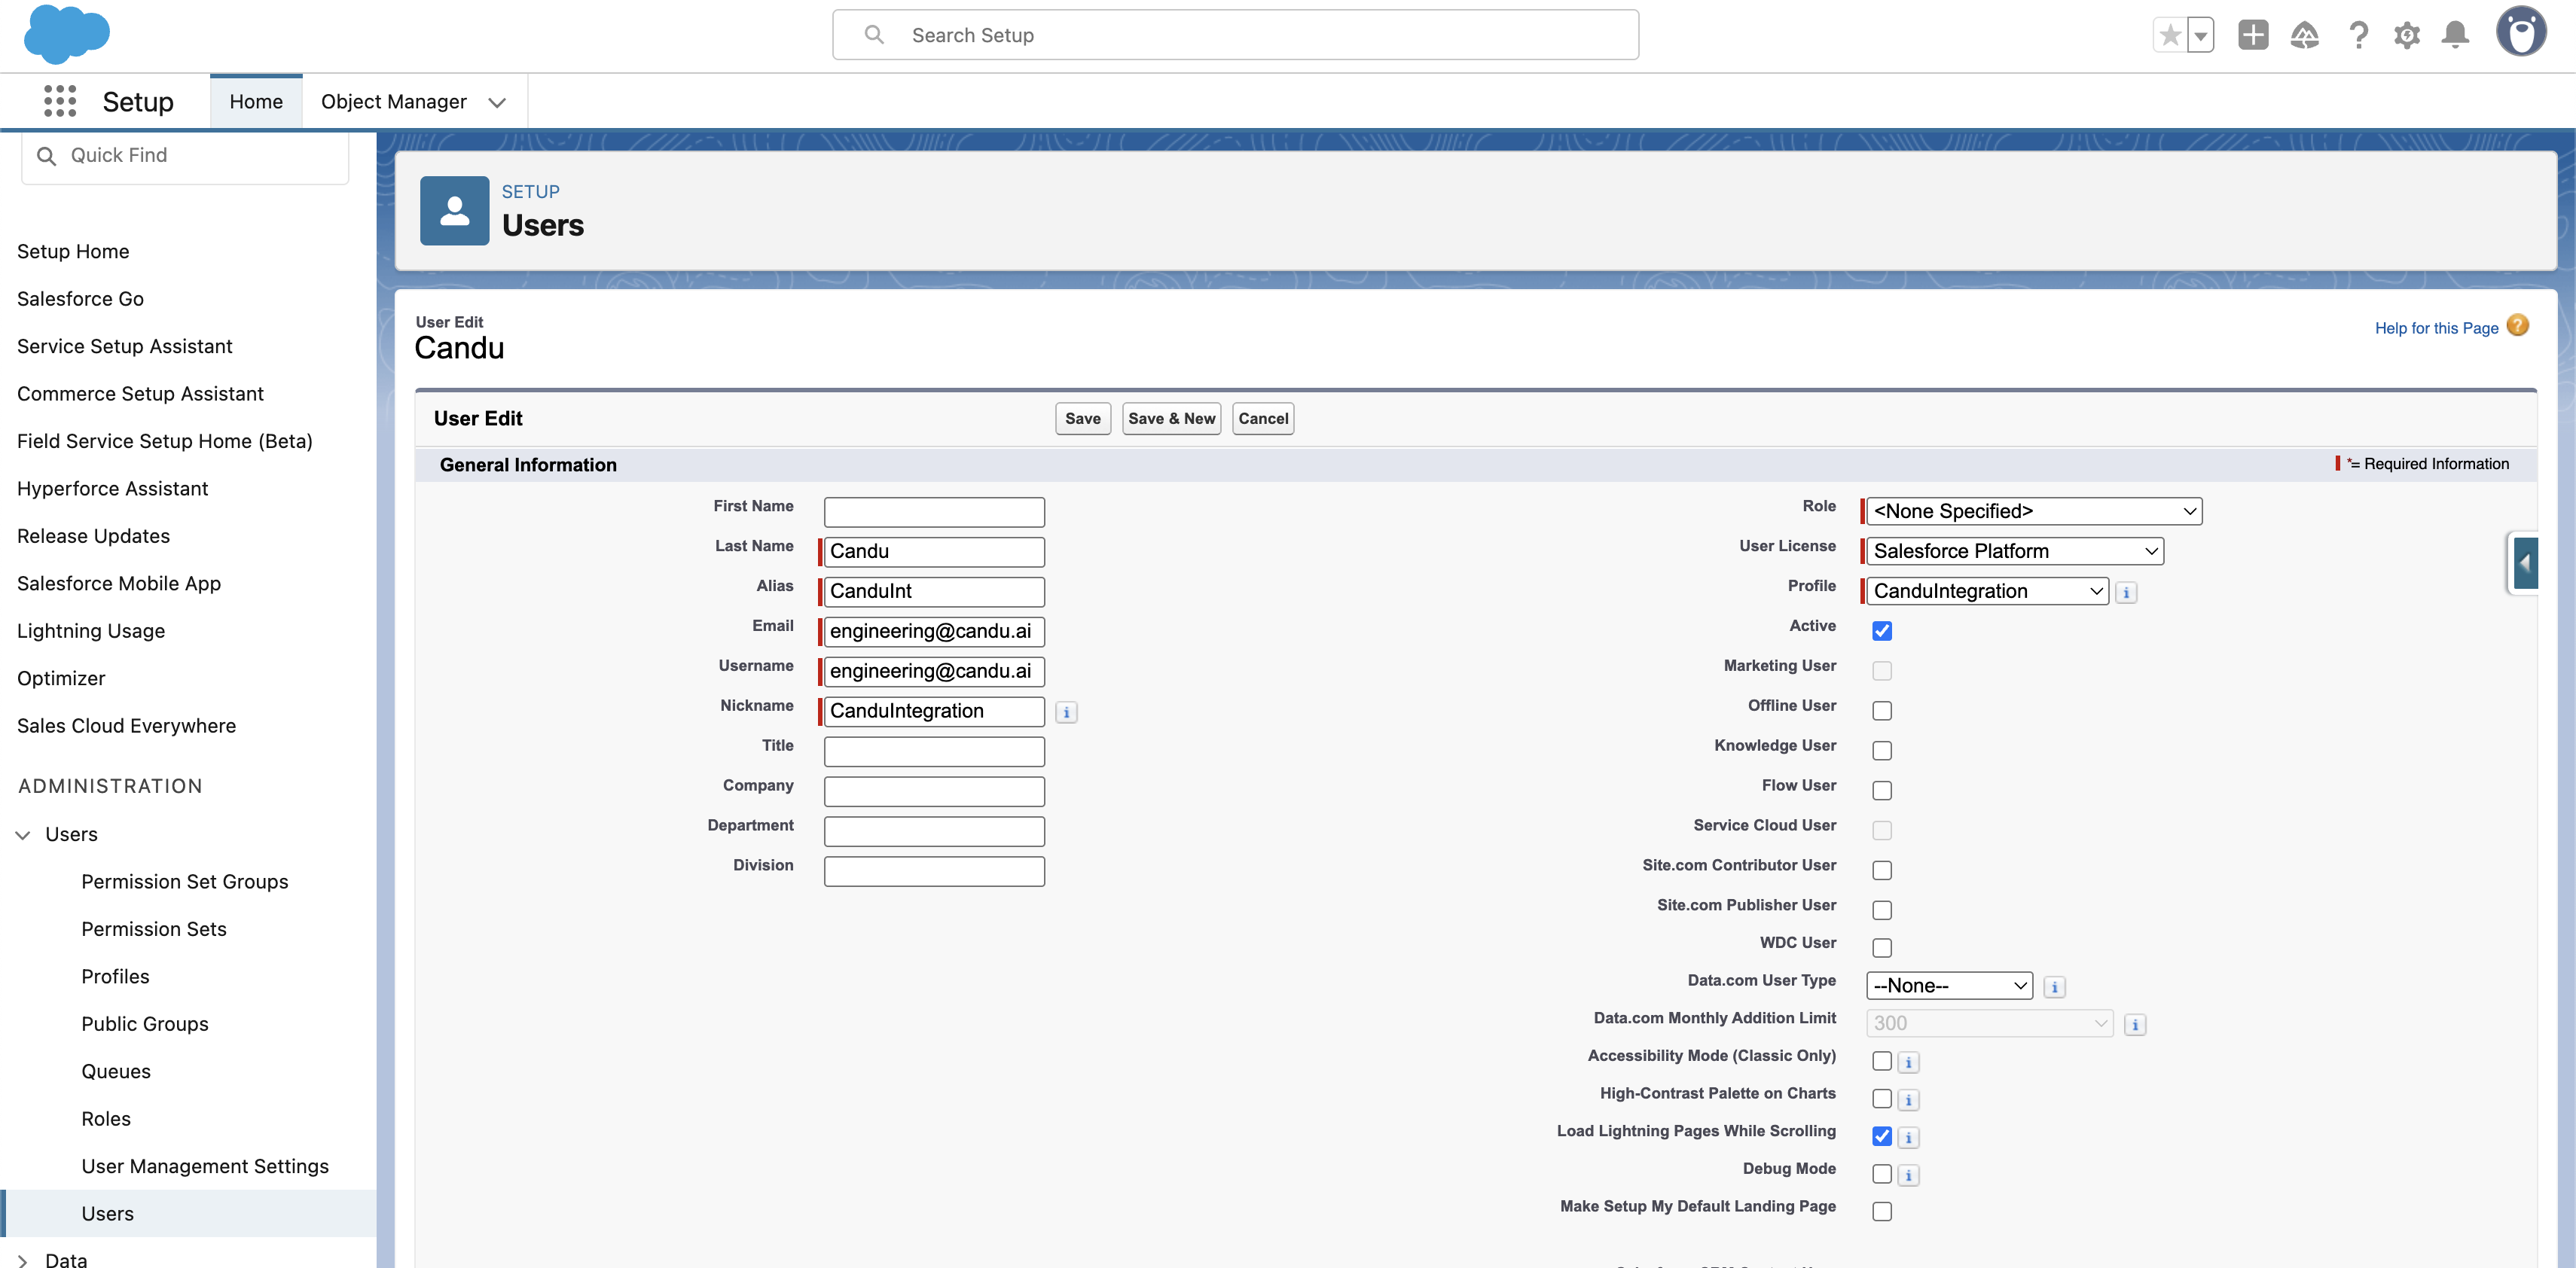Image resolution: width=2576 pixels, height=1268 pixels.
Task: Click the info icon beside Nickname
Action: (x=1066, y=712)
